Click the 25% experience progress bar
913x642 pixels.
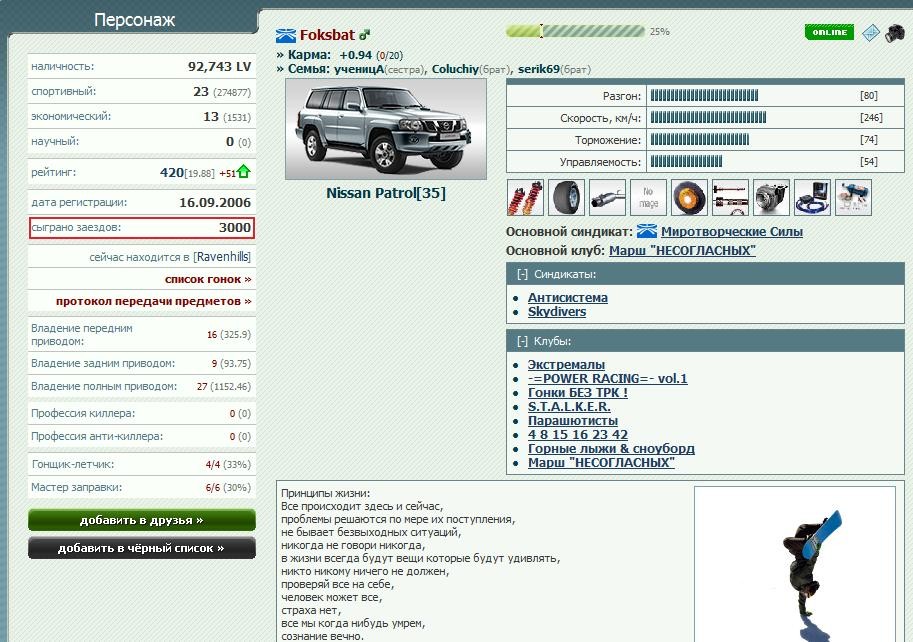(x=575, y=31)
